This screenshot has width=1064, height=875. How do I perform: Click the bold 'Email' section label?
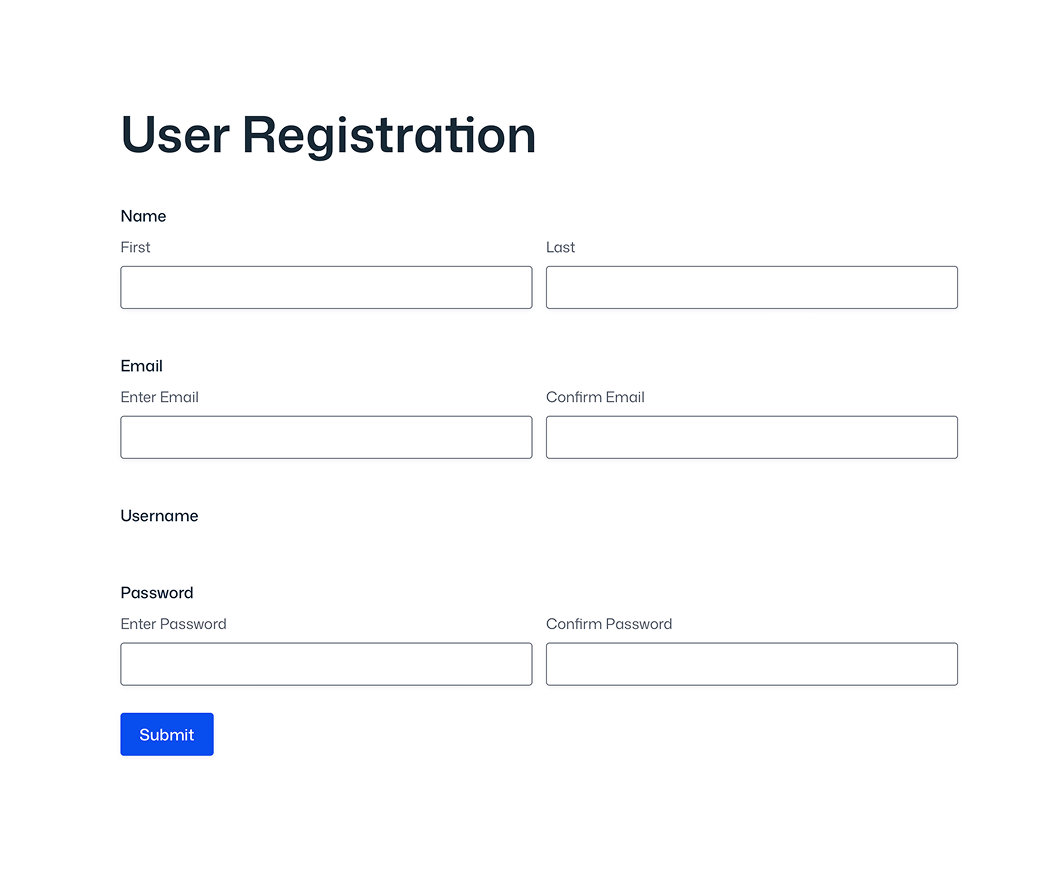tap(141, 366)
